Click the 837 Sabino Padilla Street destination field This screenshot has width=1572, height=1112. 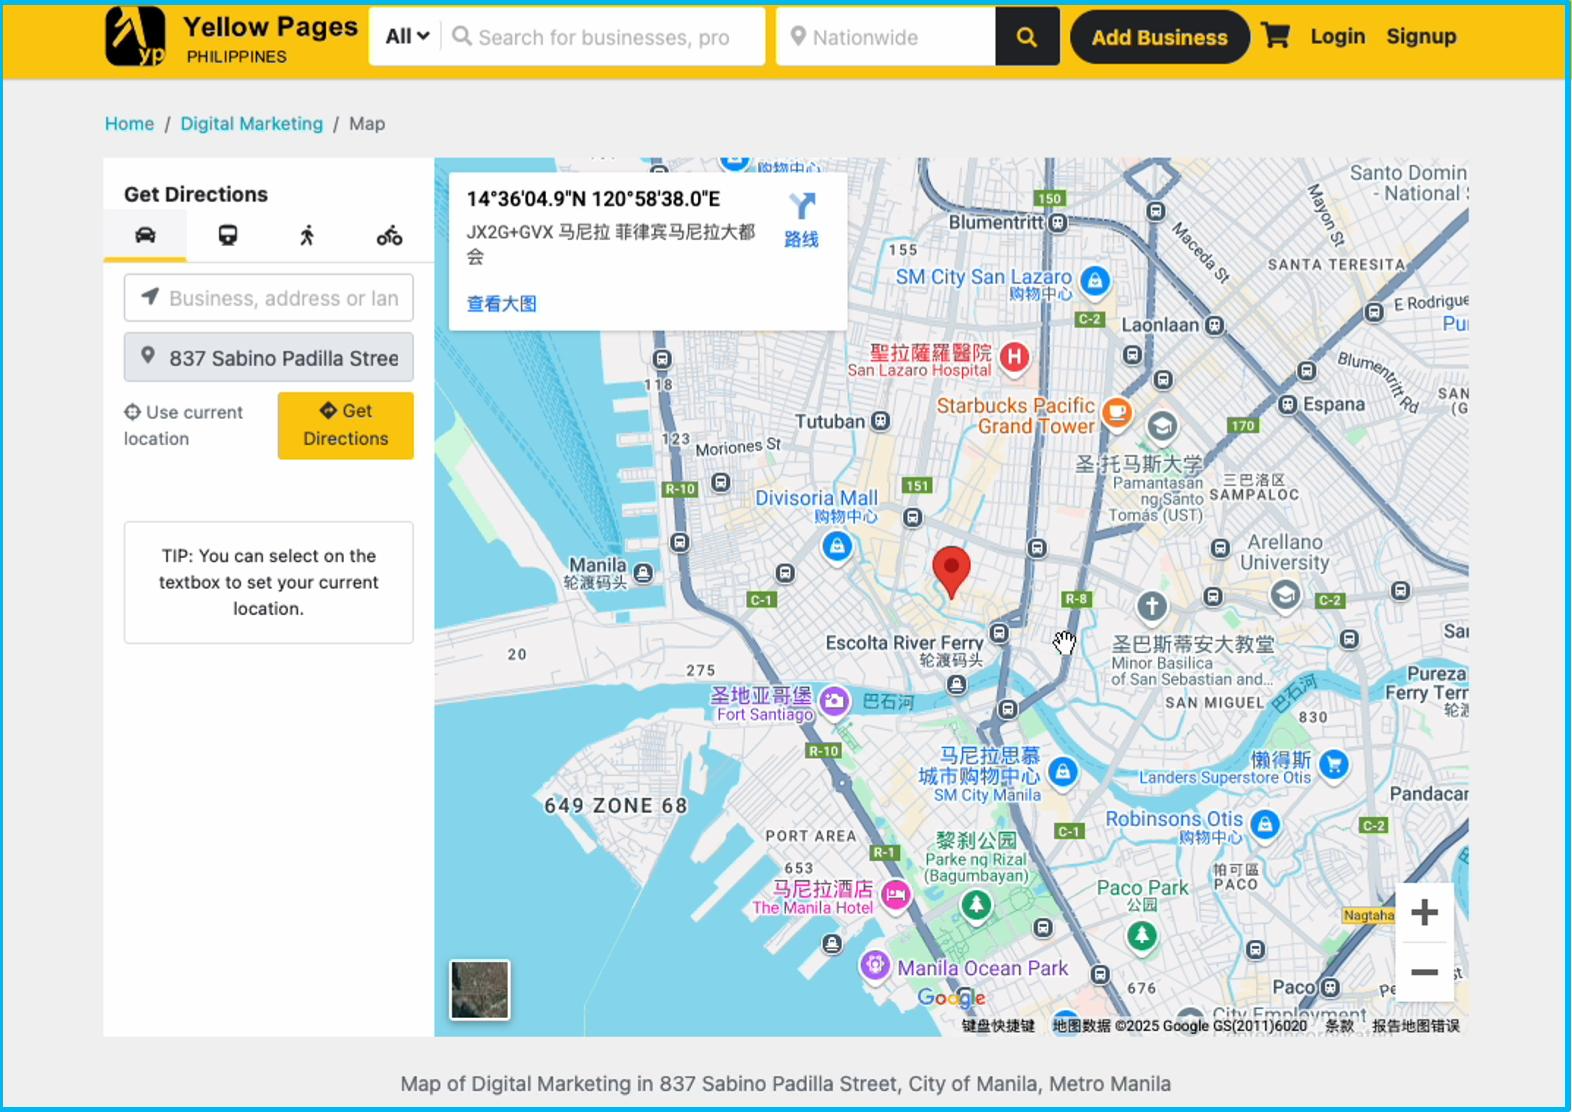click(x=269, y=357)
